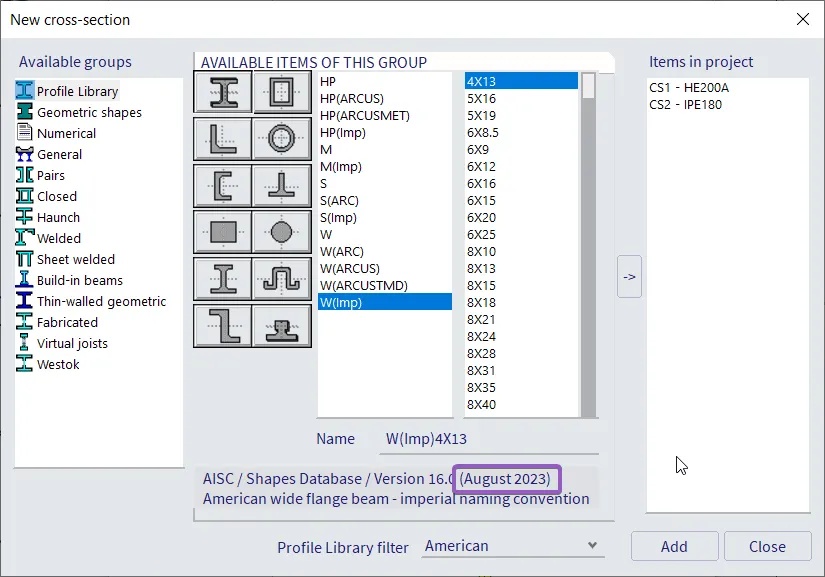Choose the rectangular hollow section icon

[x=282, y=93]
